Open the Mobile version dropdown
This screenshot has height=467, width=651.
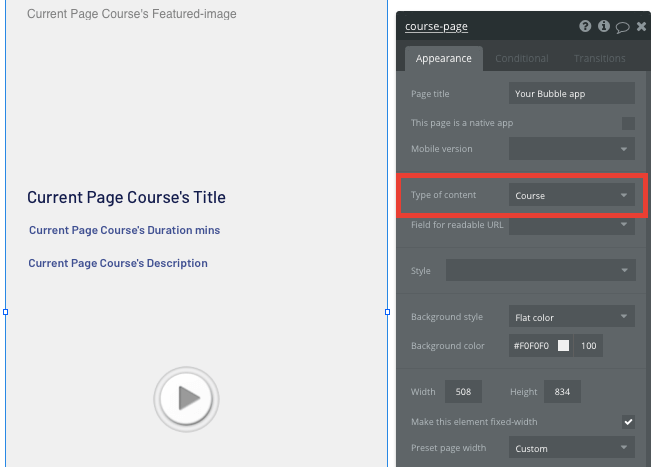(x=572, y=149)
